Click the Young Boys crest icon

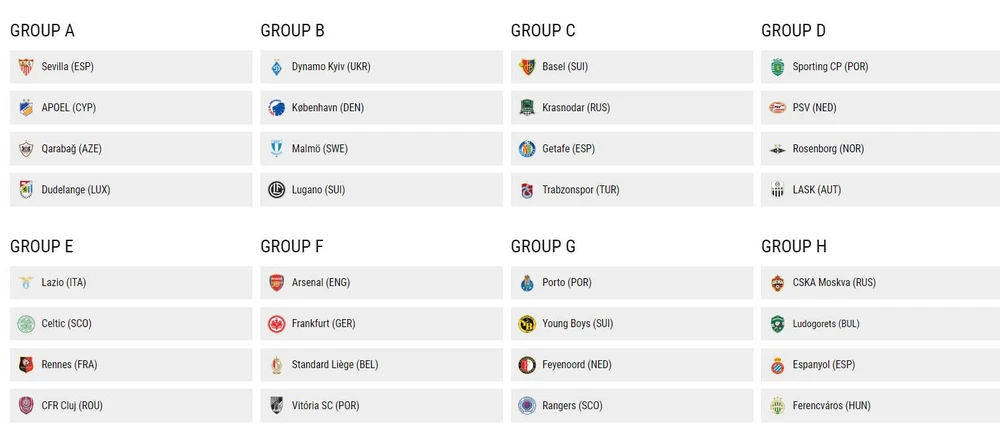point(527,324)
